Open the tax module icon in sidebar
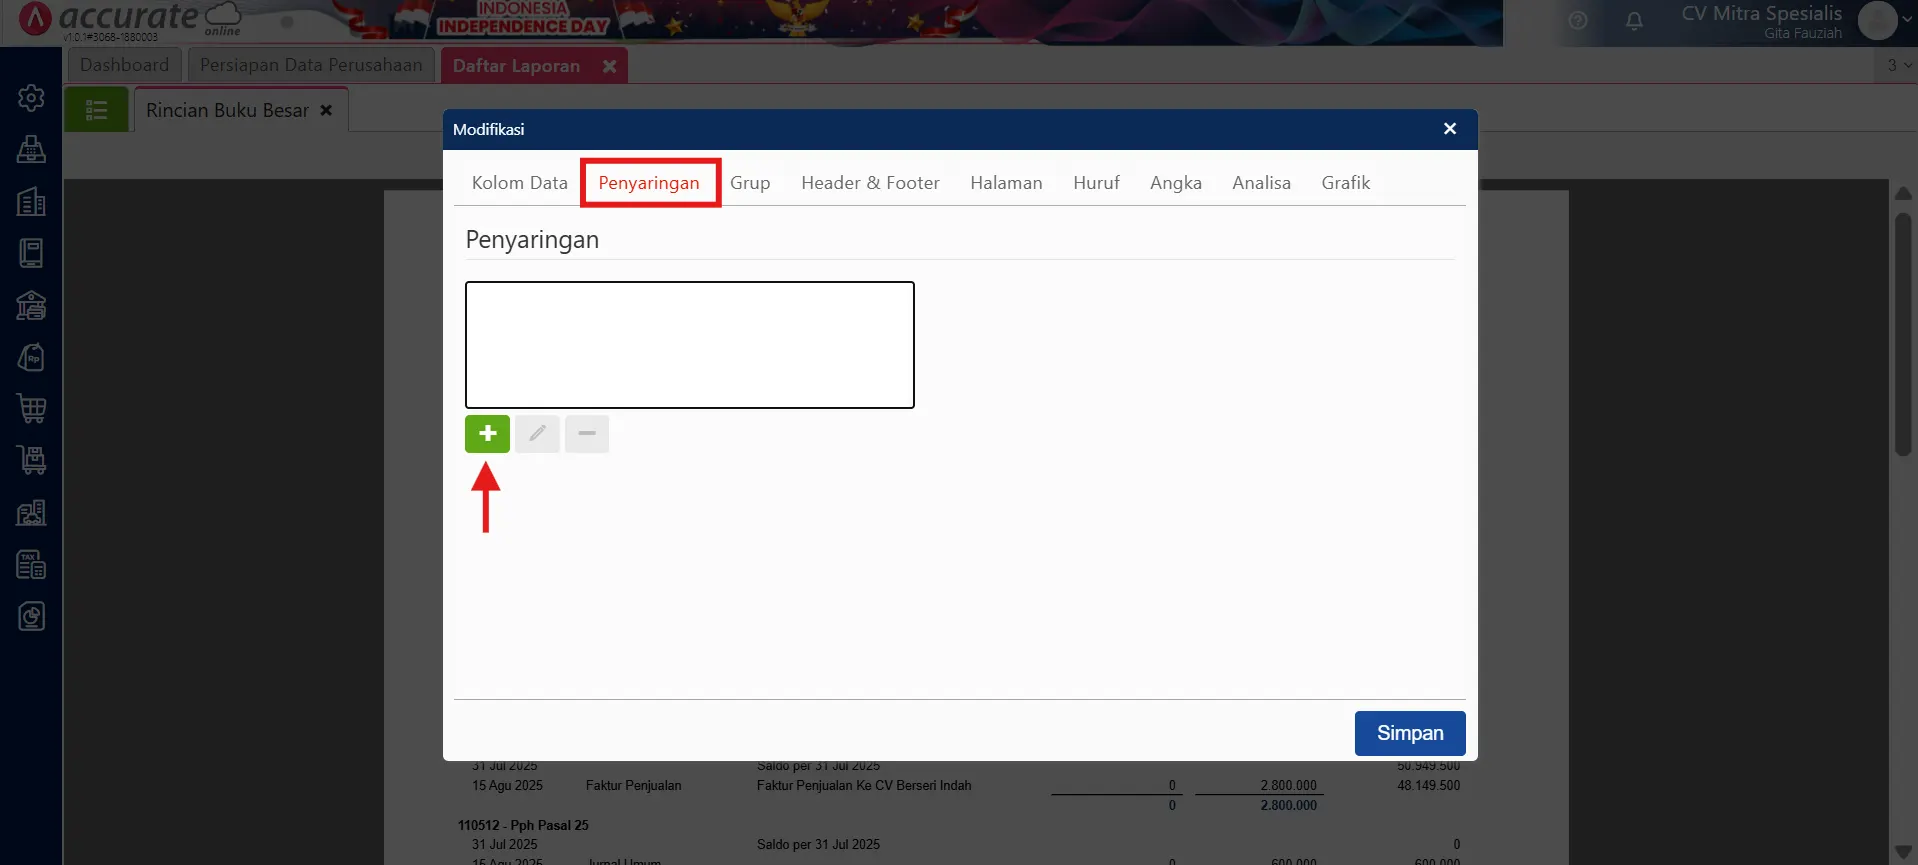The width and height of the screenshot is (1918, 865). click(x=31, y=565)
